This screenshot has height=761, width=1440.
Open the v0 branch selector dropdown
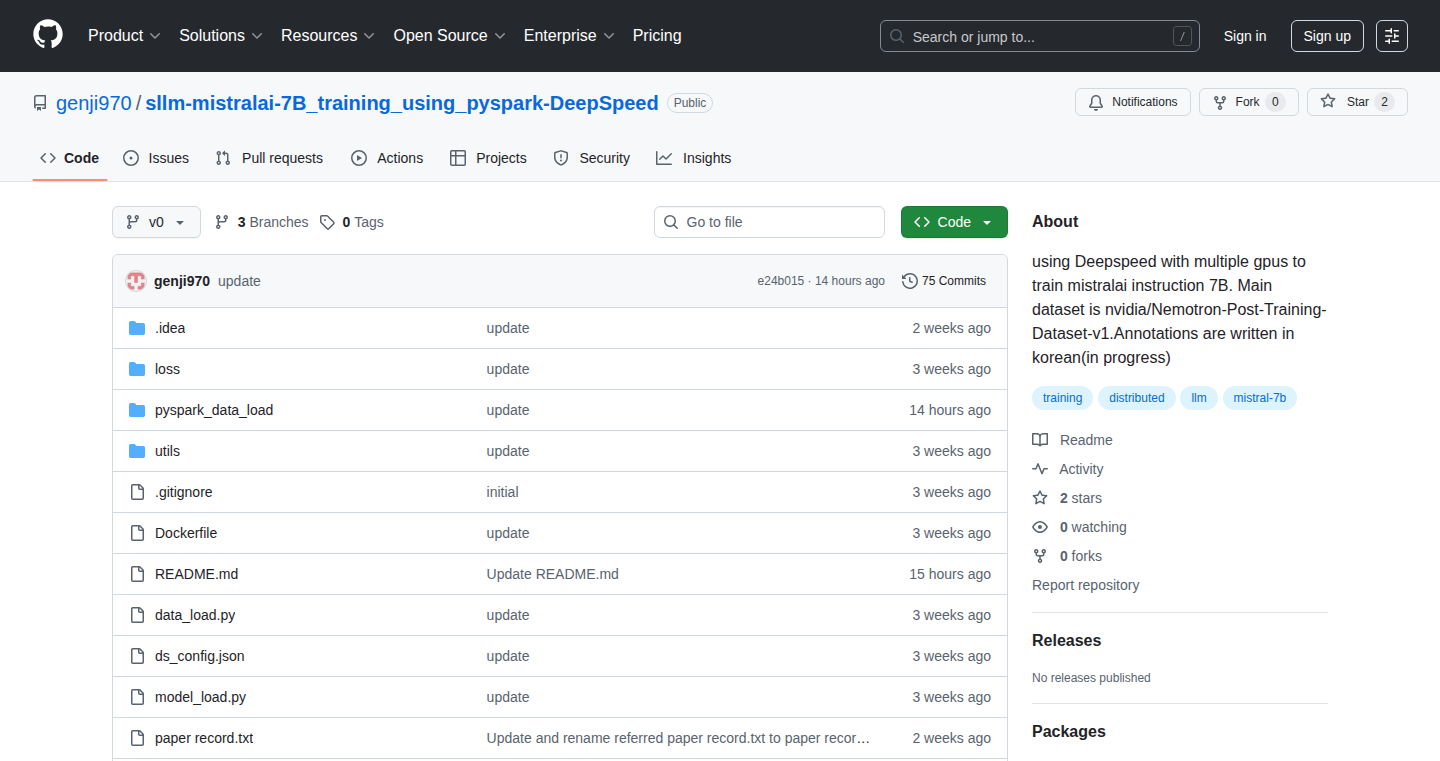[156, 222]
